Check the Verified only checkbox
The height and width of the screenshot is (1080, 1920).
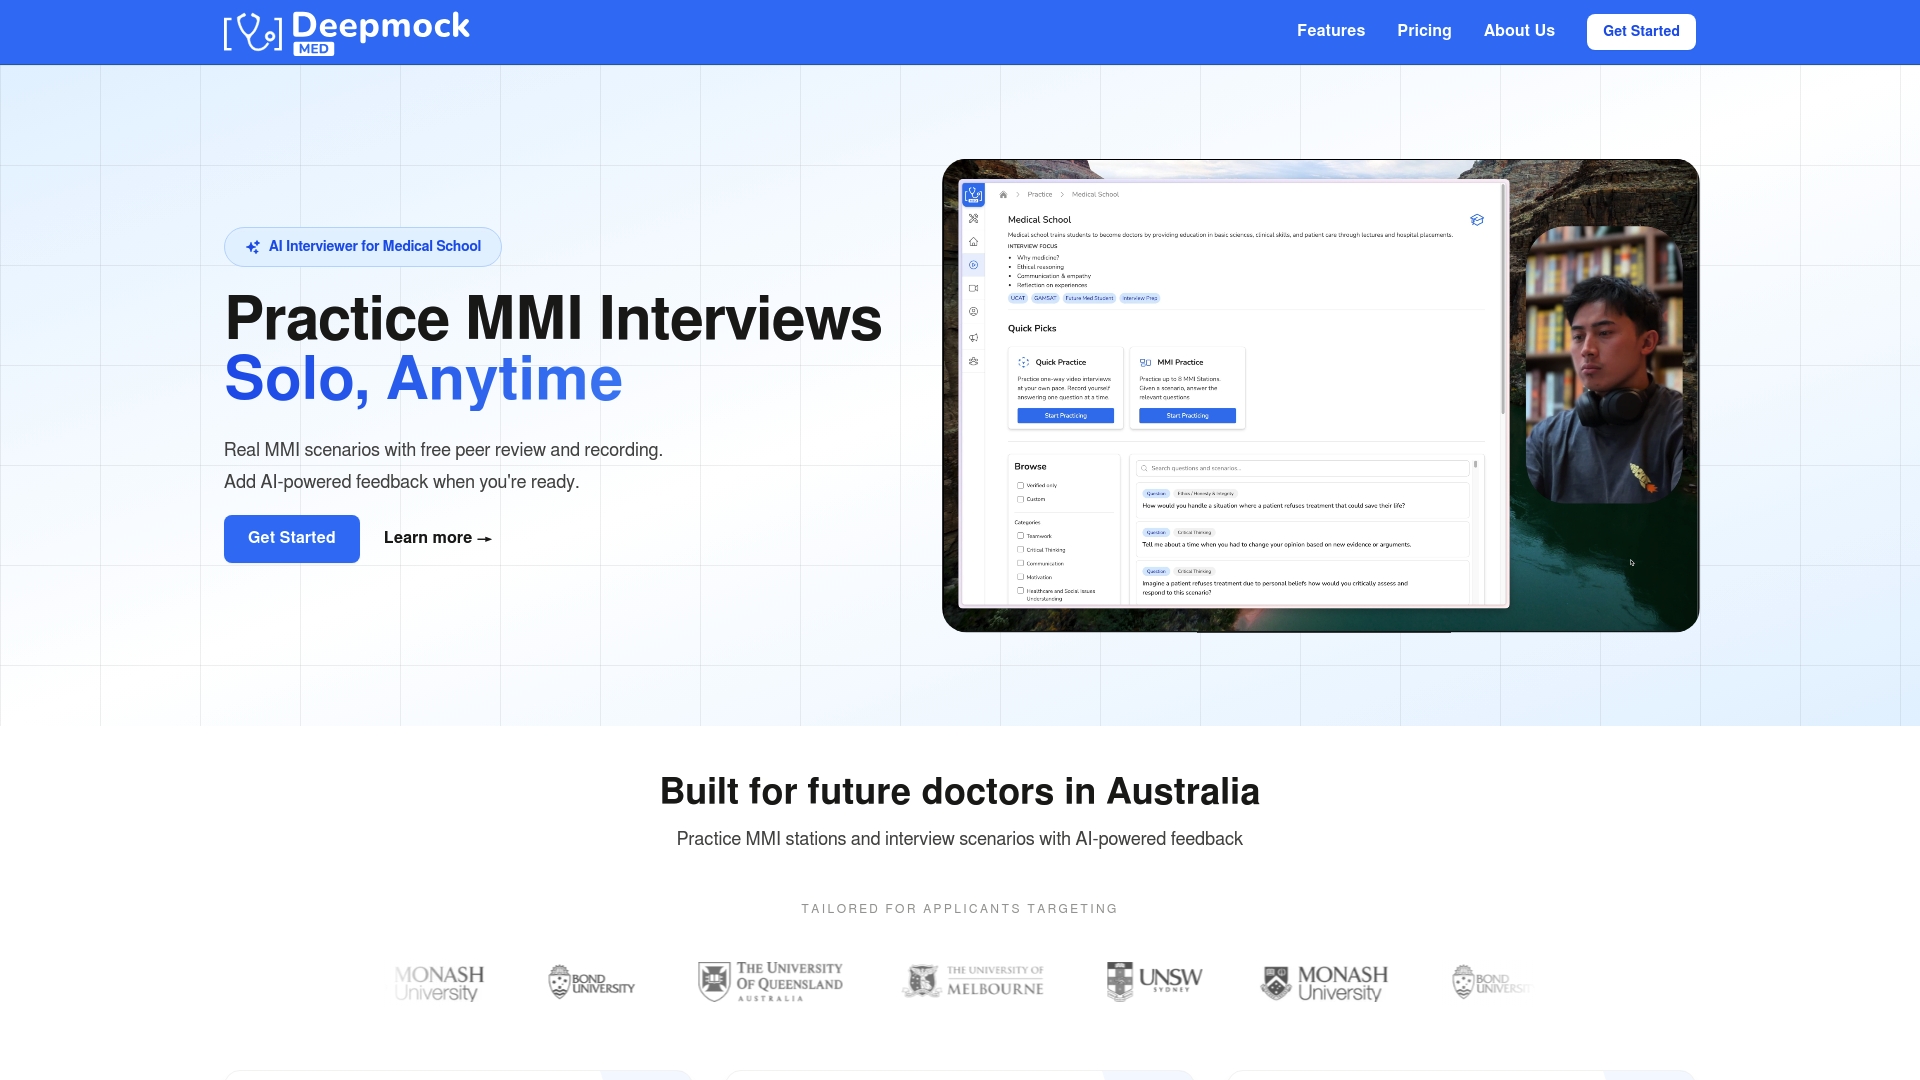[1020, 486]
